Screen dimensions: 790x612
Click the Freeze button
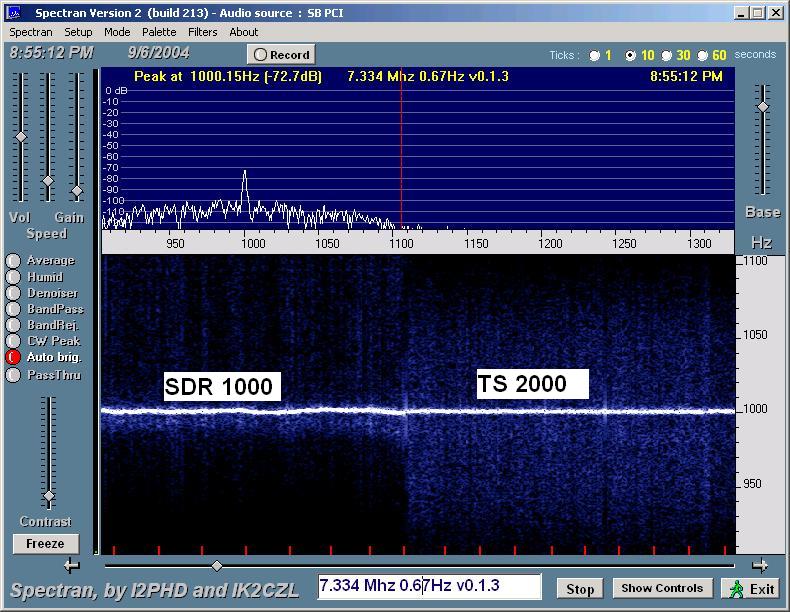tap(45, 544)
